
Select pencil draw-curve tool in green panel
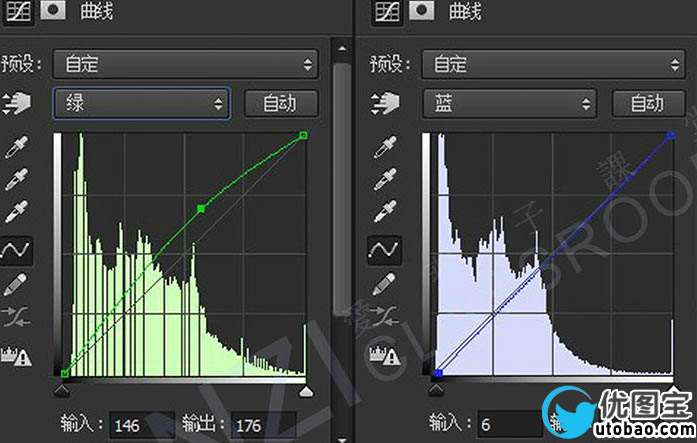pos(15,284)
